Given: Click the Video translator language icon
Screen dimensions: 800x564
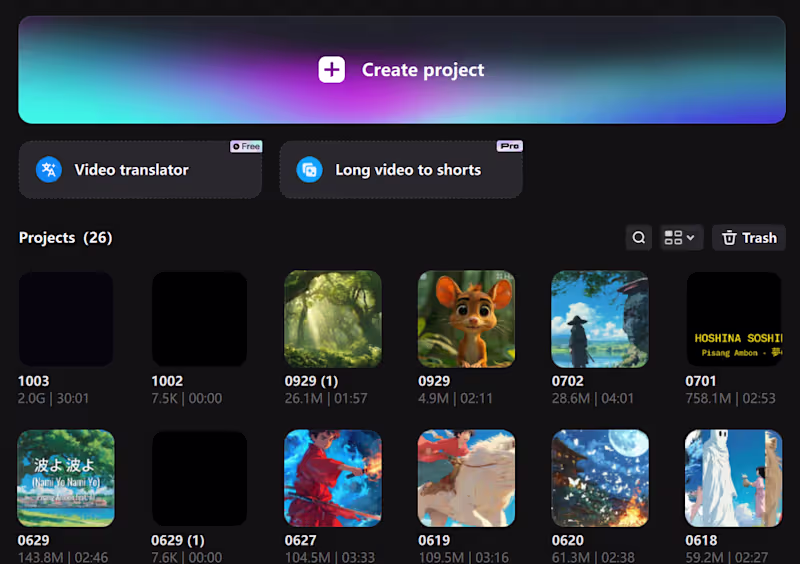Looking at the screenshot, I should (x=49, y=169).
